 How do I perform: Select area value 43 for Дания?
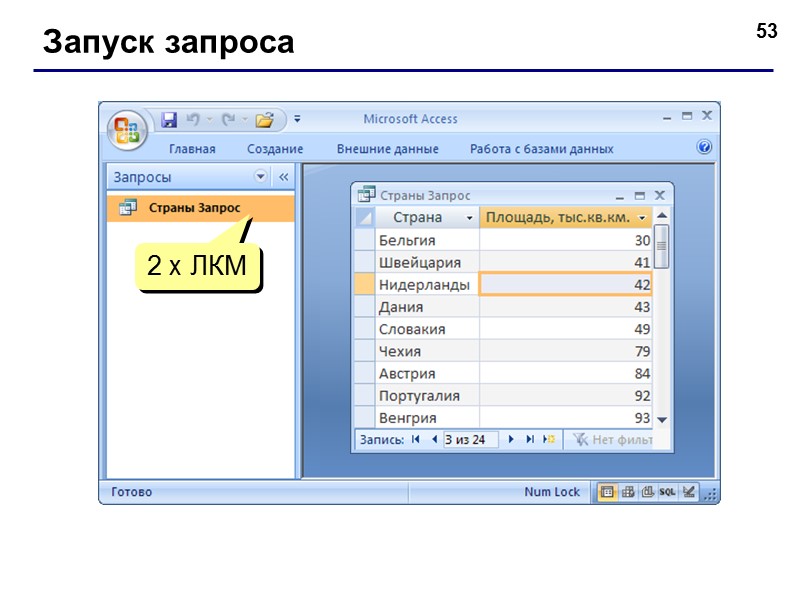coord(566,307)
